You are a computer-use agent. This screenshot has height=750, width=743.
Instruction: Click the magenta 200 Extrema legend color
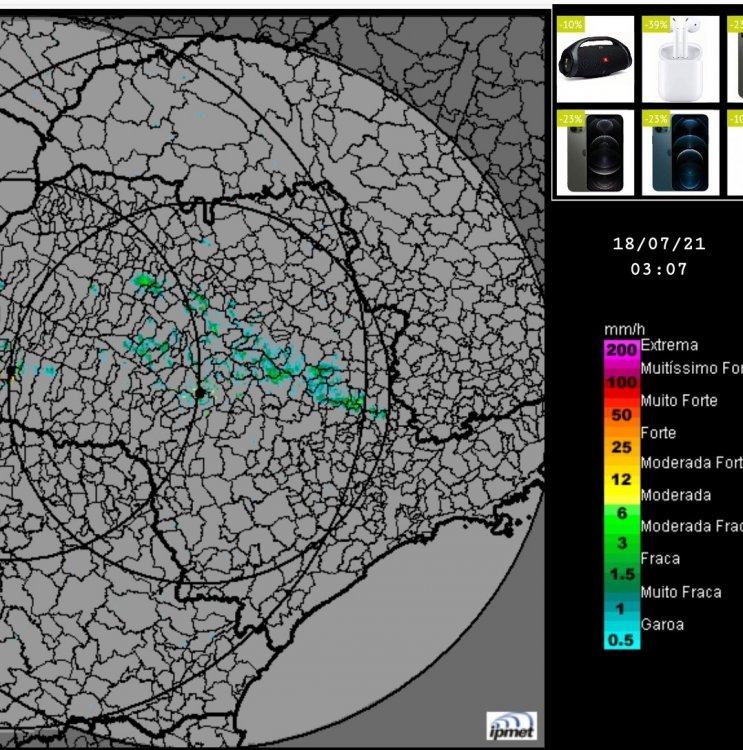[x=621, y=350]
